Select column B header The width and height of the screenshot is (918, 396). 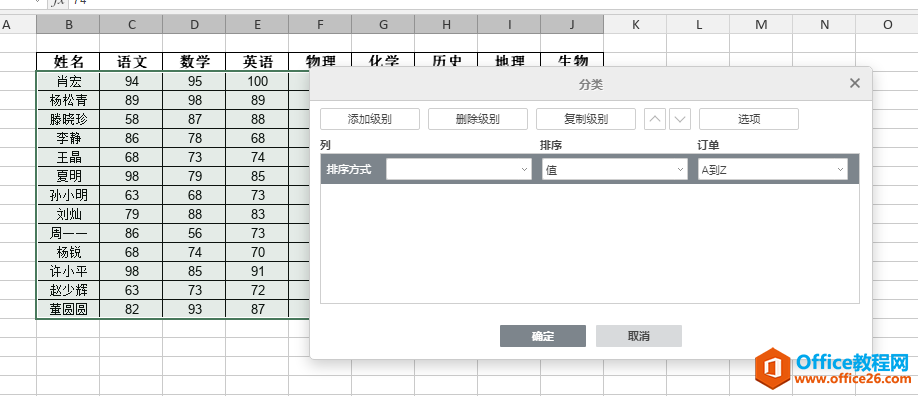pos(68,25)
